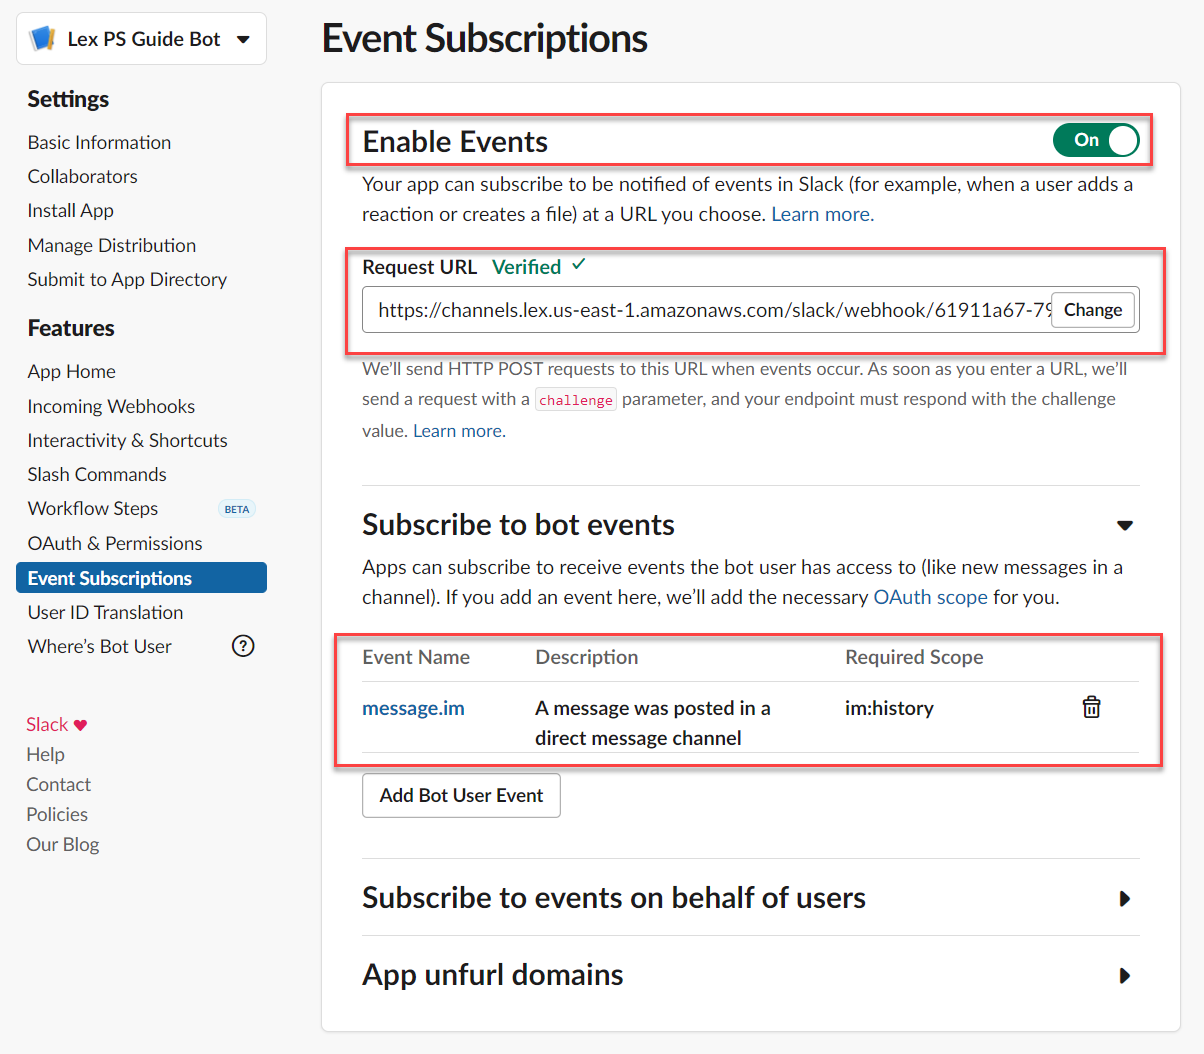
Task: Go to Collaborators page
Action: (x=83, y=176)
